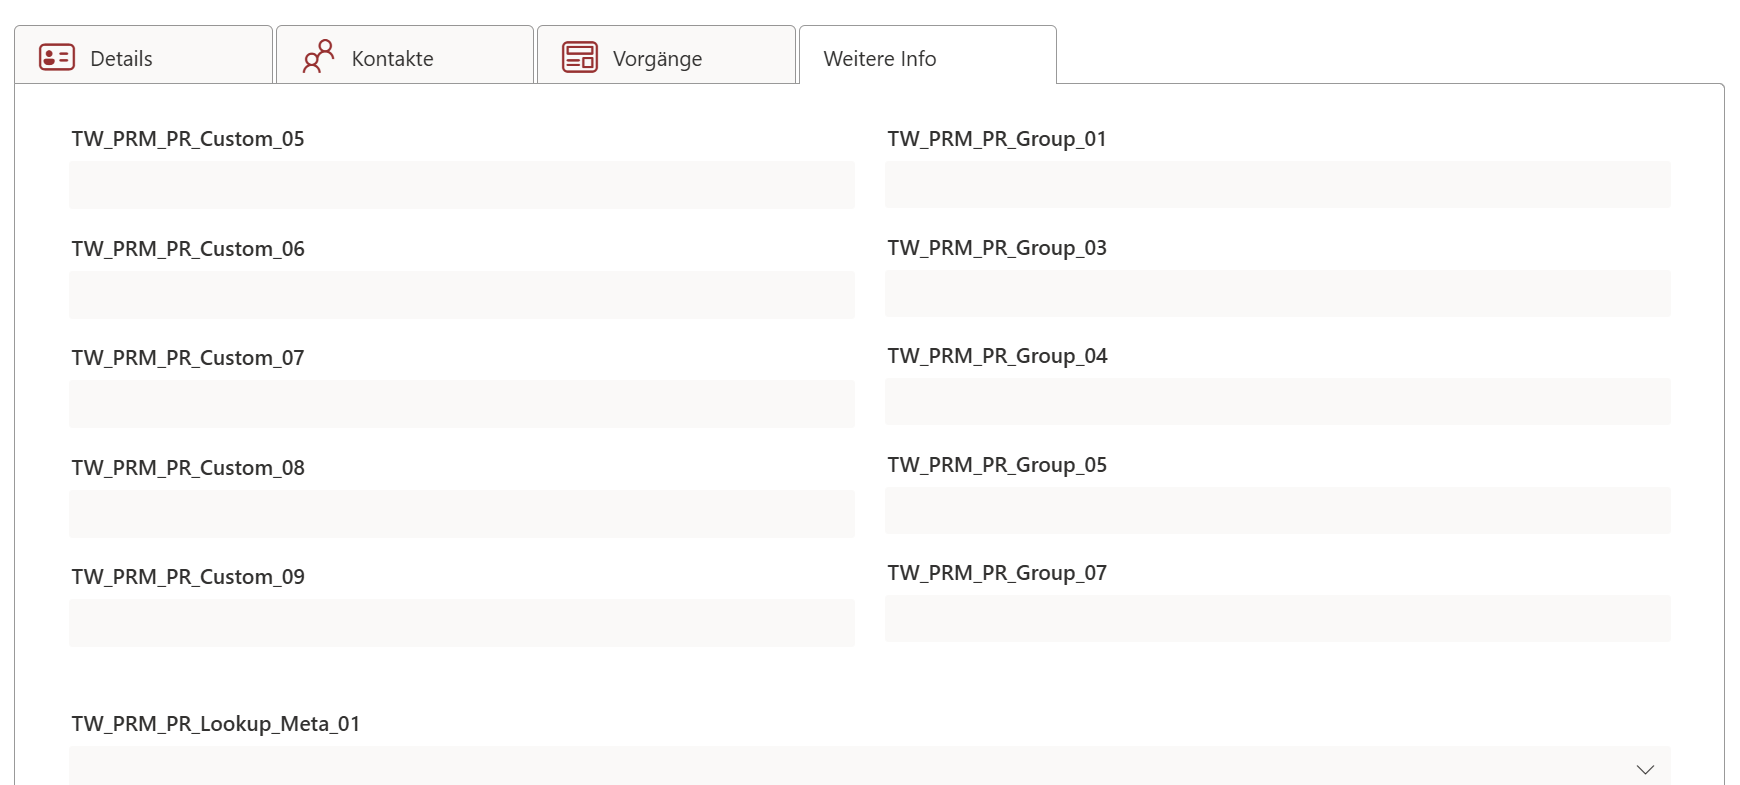The image size is (1740, 785).
Task: Click into the TW_PRM_PR_Custom_08 field
Action: 462,514
